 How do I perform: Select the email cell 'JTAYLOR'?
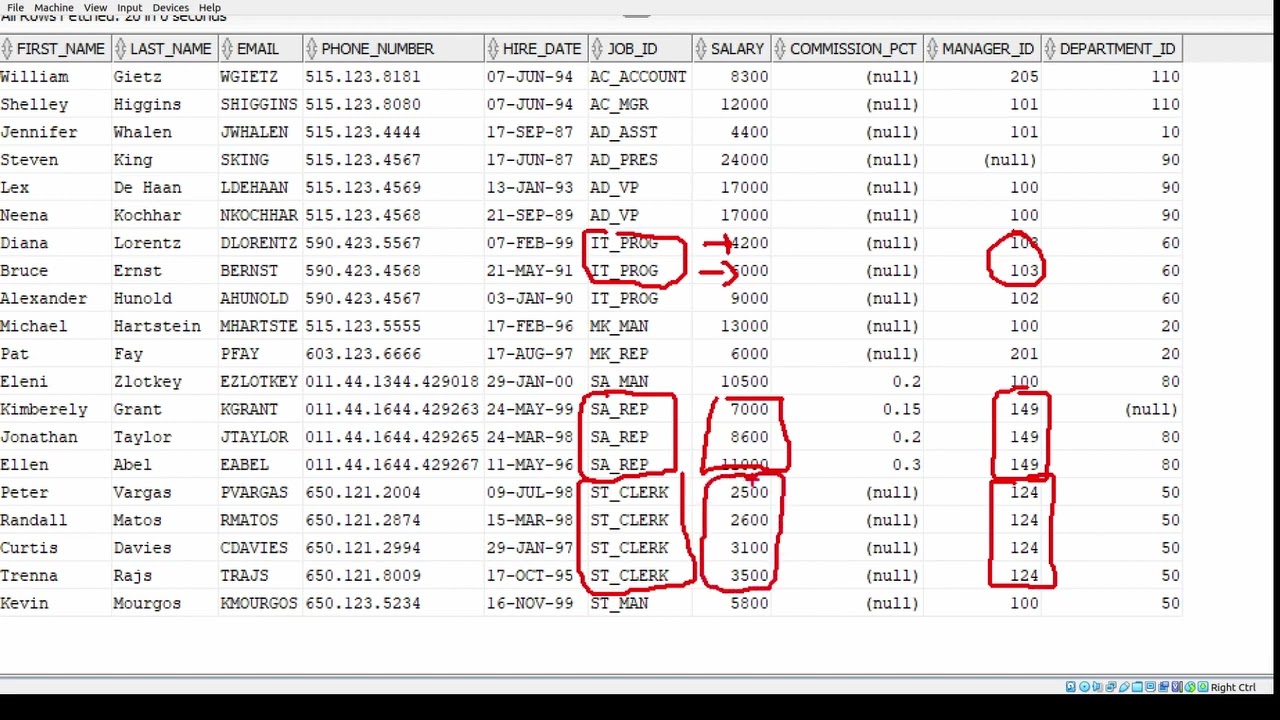click(254, 437)
